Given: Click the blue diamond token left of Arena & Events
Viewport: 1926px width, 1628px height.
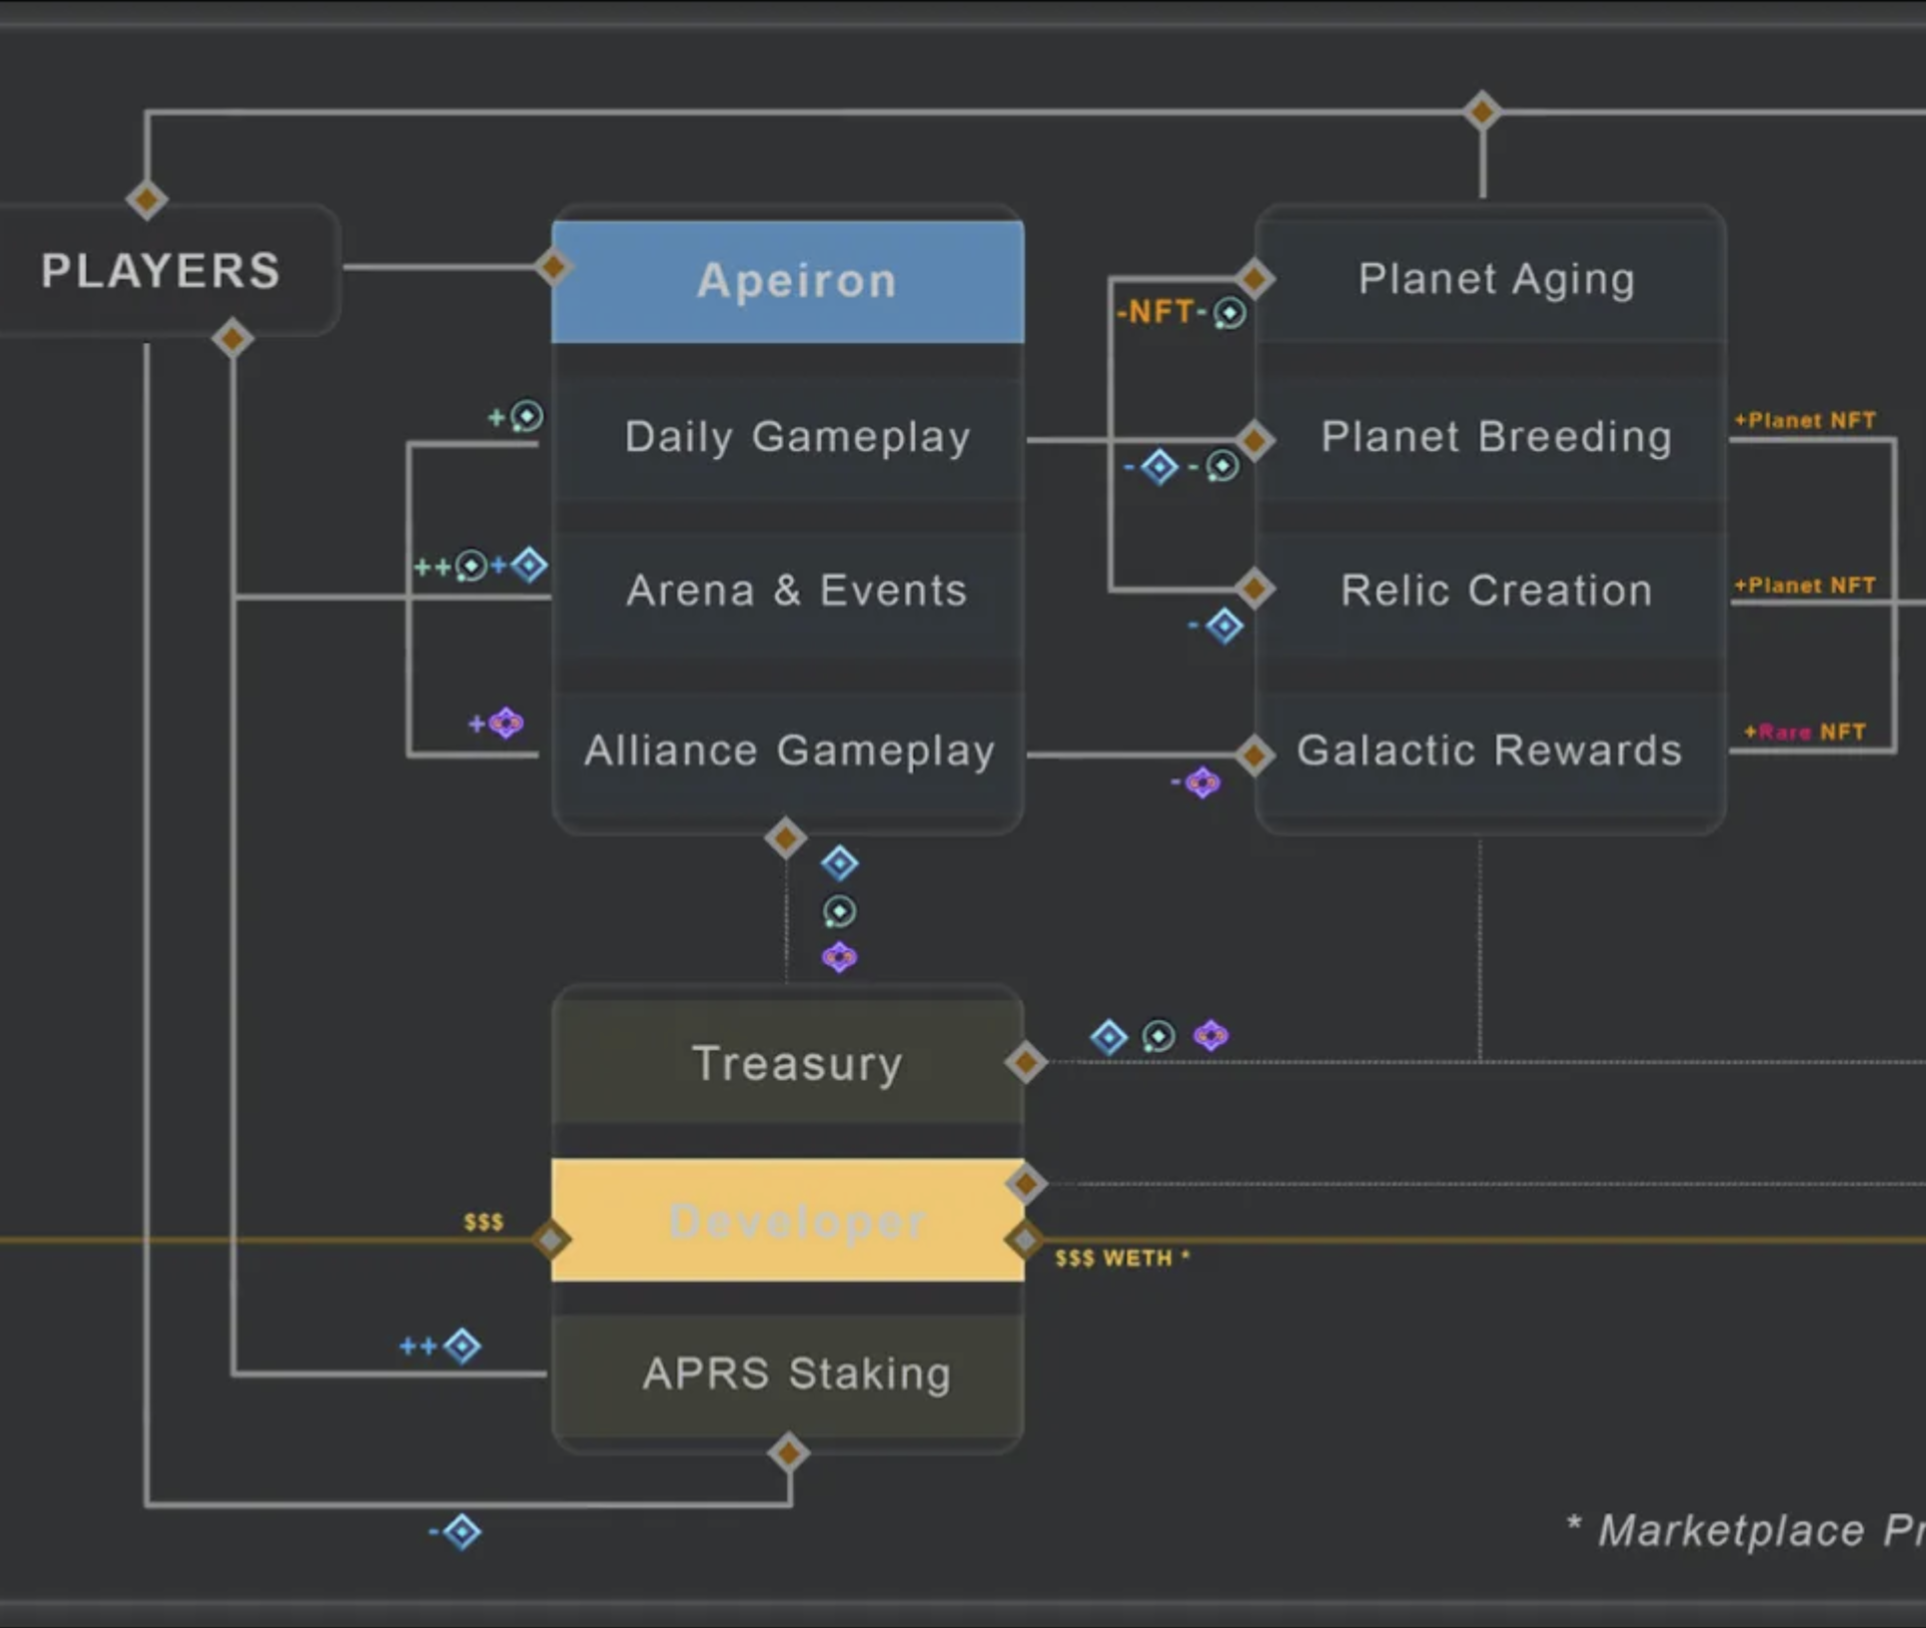Looking at the screenshot, I should pos(529,565).
